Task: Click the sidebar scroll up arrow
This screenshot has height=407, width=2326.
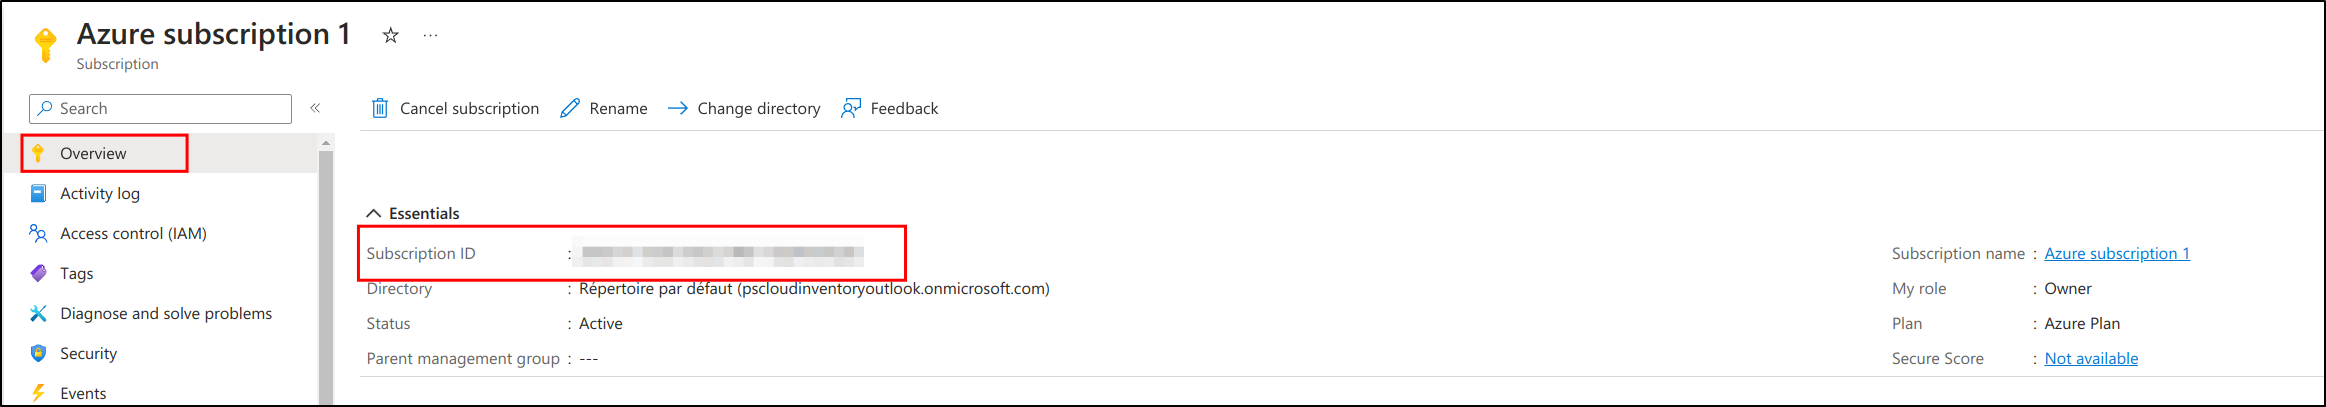Action: point(326,144)
